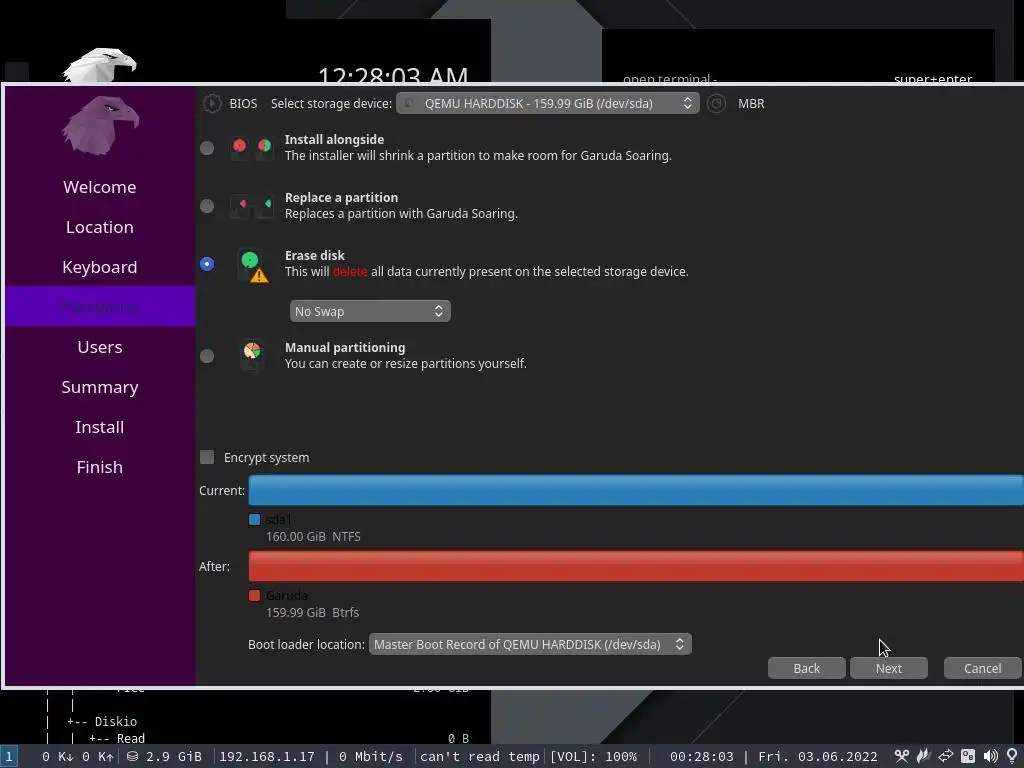Go to the Welcome step
This screenshot has width=1024, height=768.
pos(100,187)
